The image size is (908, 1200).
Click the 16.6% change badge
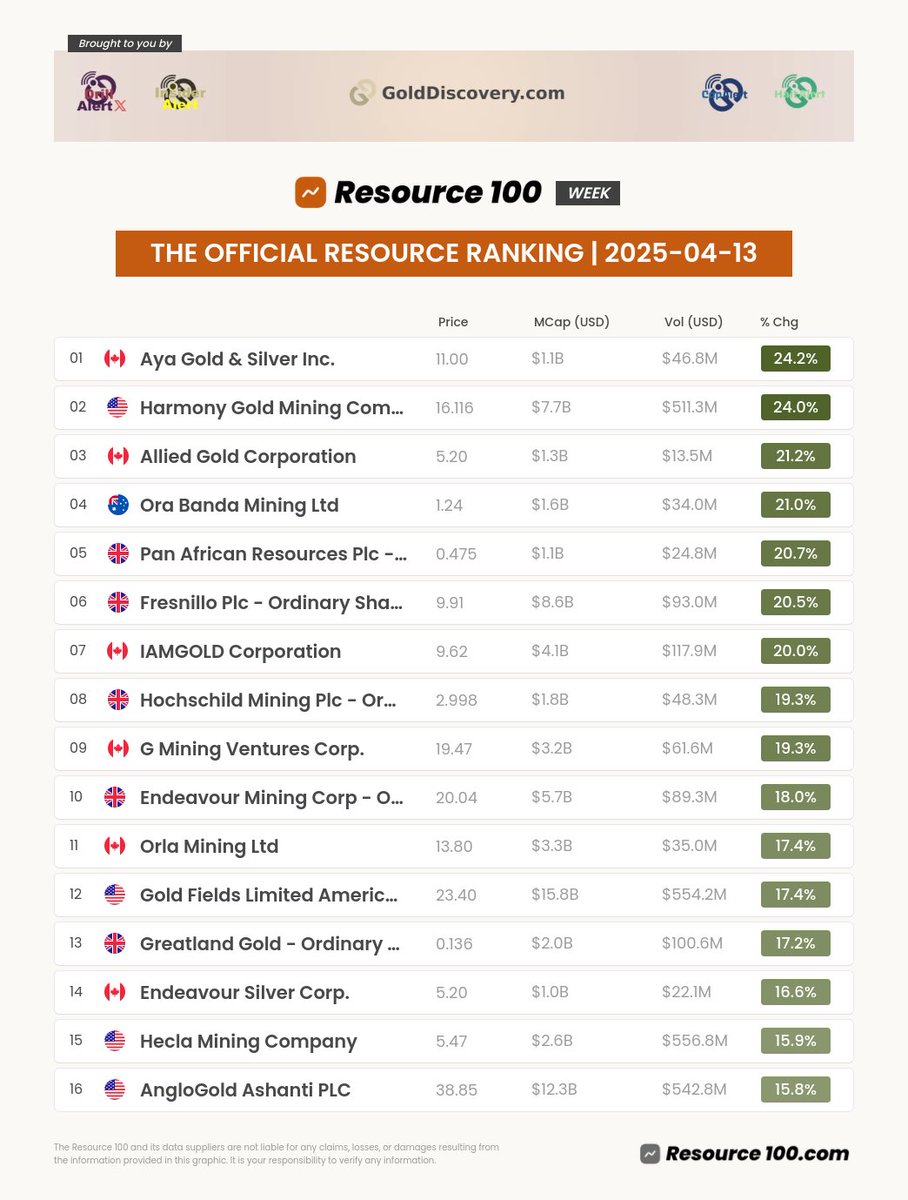795,992
